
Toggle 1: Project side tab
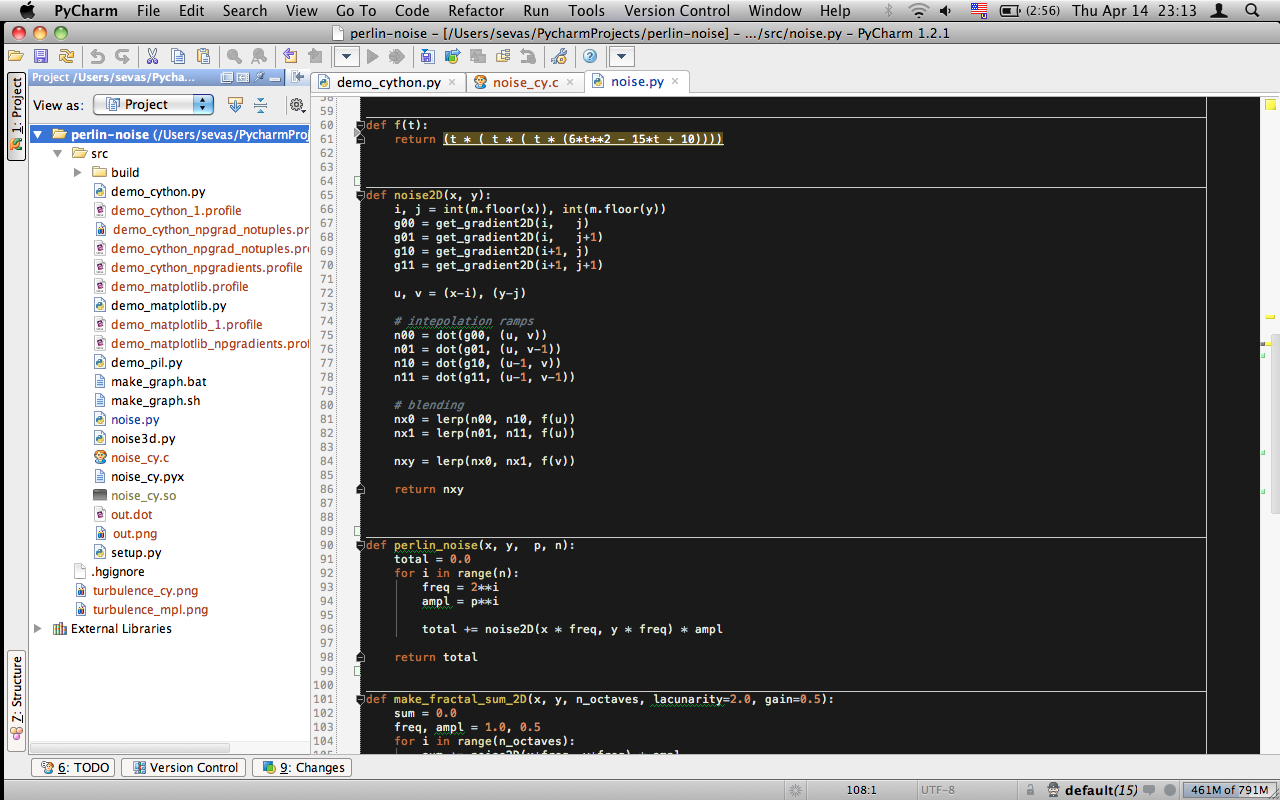(x=16, y=116)
